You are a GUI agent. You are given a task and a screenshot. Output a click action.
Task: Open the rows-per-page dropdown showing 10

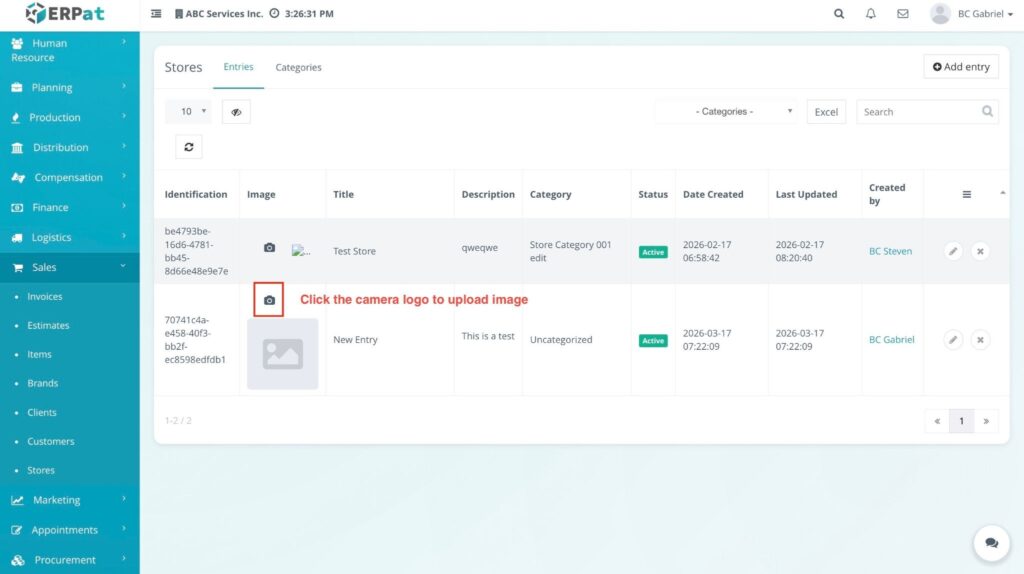[188, 112]
